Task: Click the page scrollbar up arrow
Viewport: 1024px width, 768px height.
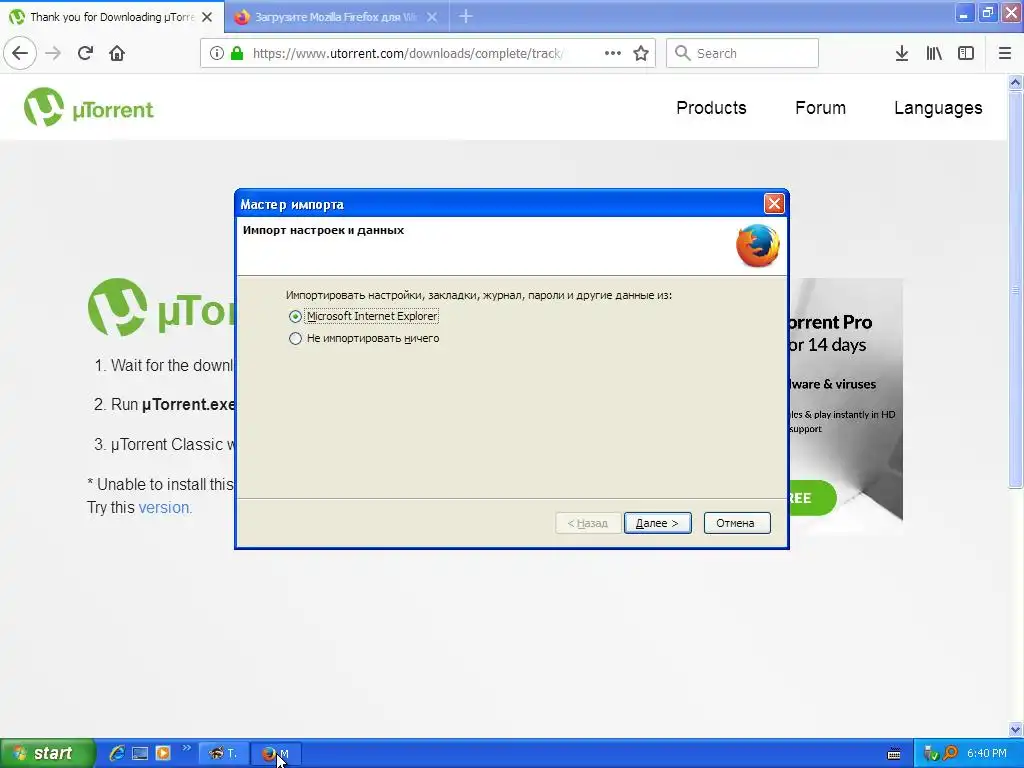Action: pos(1015,82)
